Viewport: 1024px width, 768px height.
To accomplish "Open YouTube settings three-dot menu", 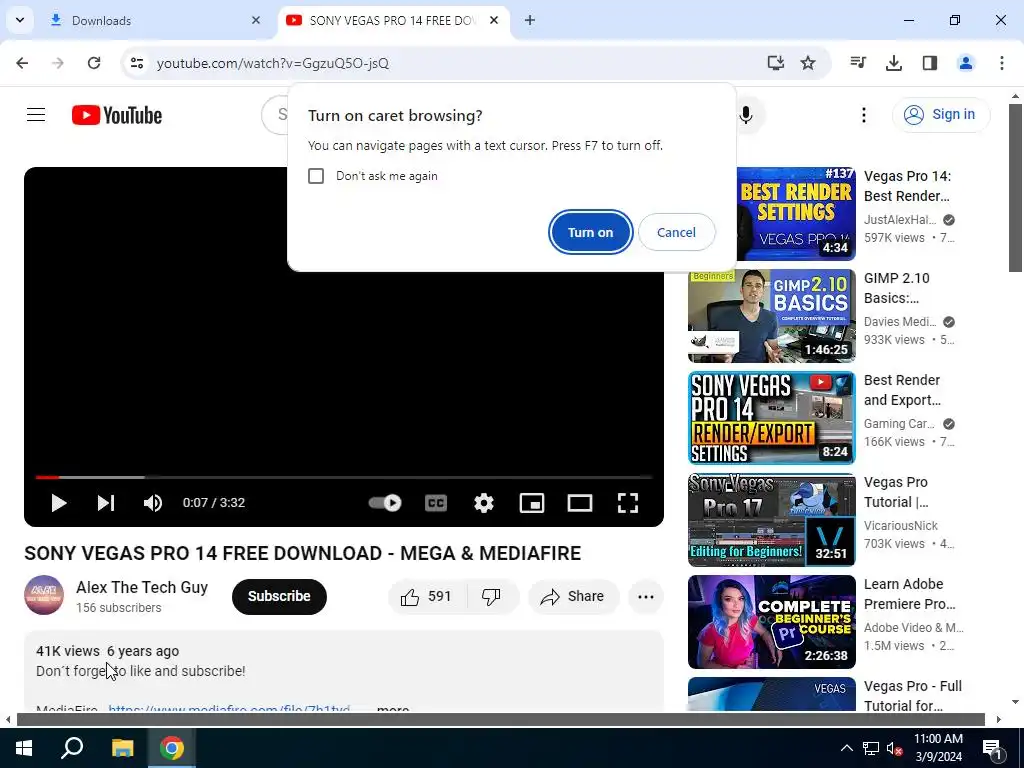I will (x=863, y=115).
